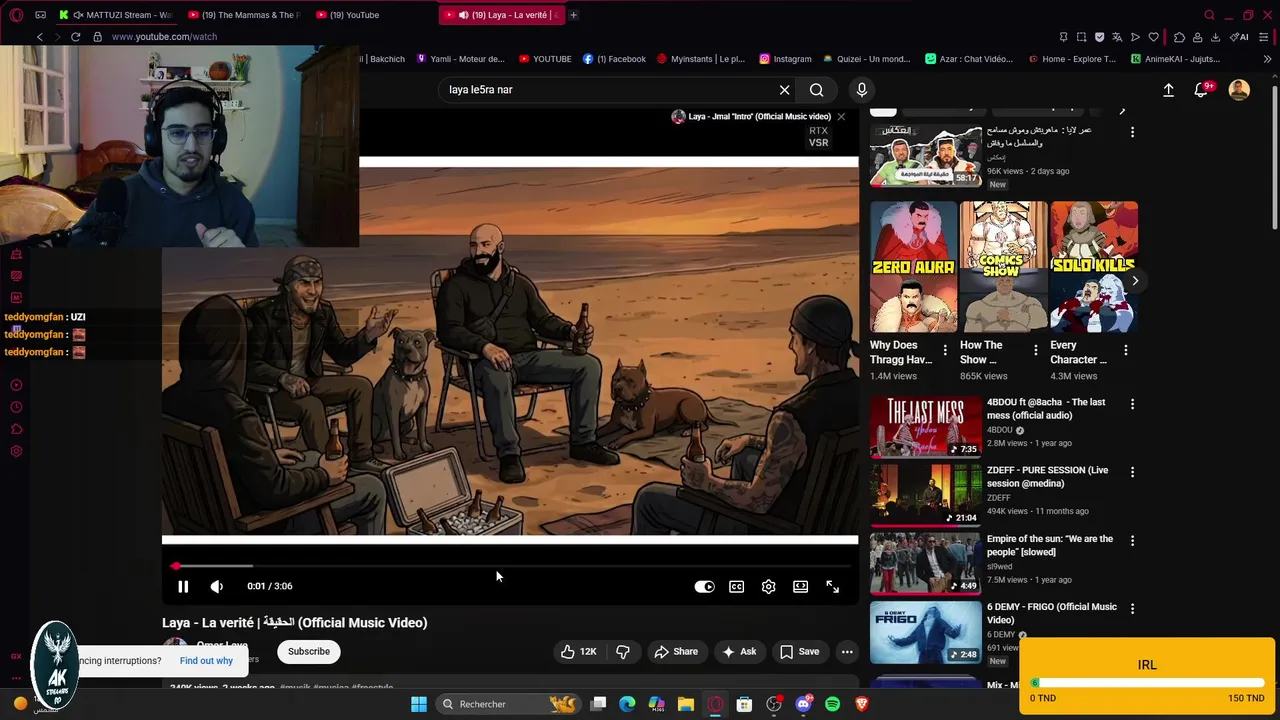Screen dimensions: 1280x720
Task: Open Windows Start menu
Action: pyautogui.click(x=419, y=704)
